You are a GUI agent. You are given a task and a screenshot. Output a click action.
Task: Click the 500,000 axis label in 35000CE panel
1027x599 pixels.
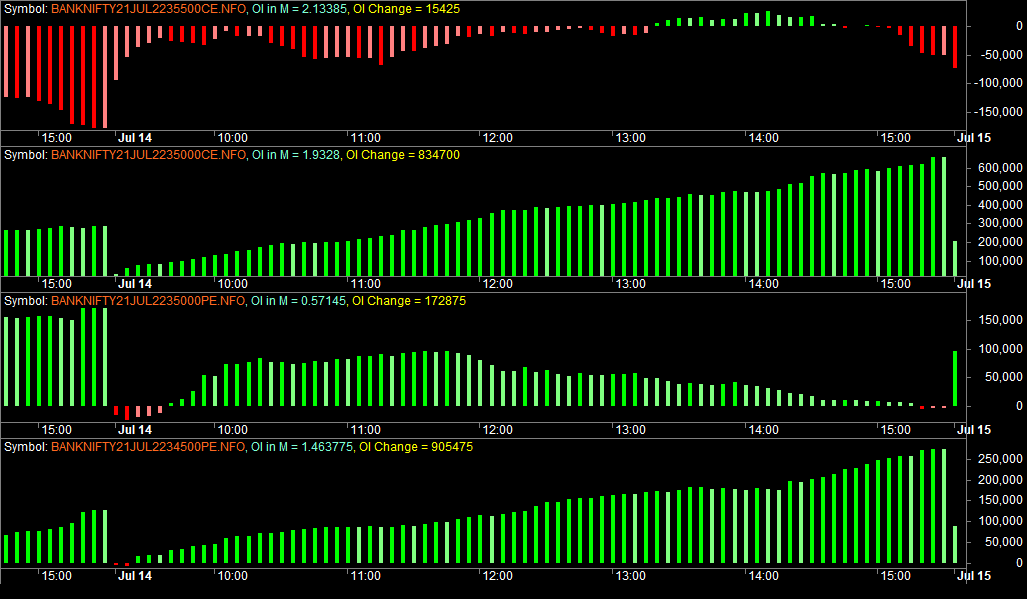[x=1000, y=187]
